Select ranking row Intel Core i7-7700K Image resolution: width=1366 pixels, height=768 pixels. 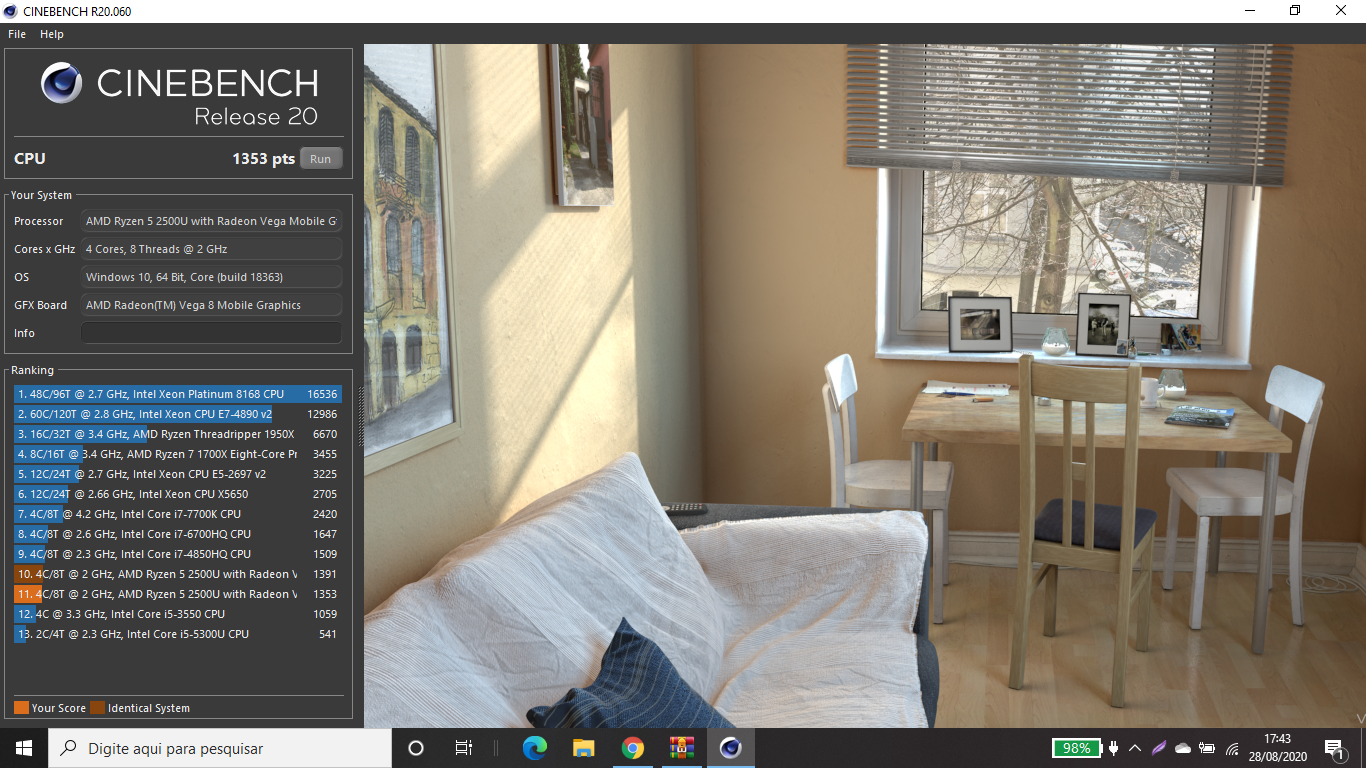coord(178,514)
